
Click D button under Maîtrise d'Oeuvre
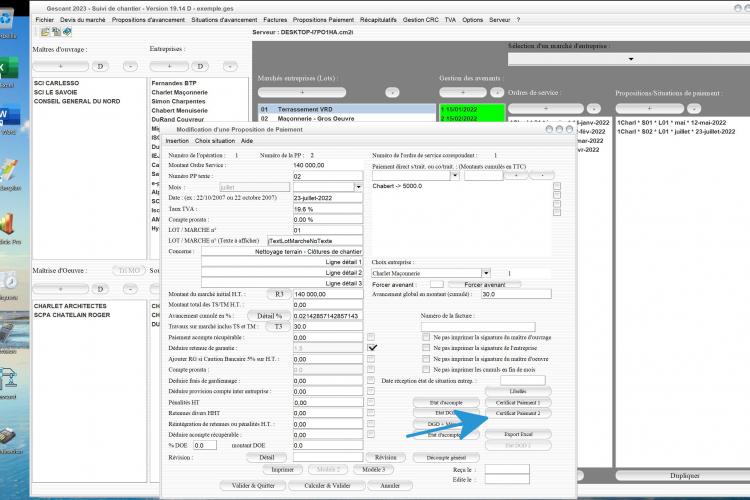click(x=100, y=289)
